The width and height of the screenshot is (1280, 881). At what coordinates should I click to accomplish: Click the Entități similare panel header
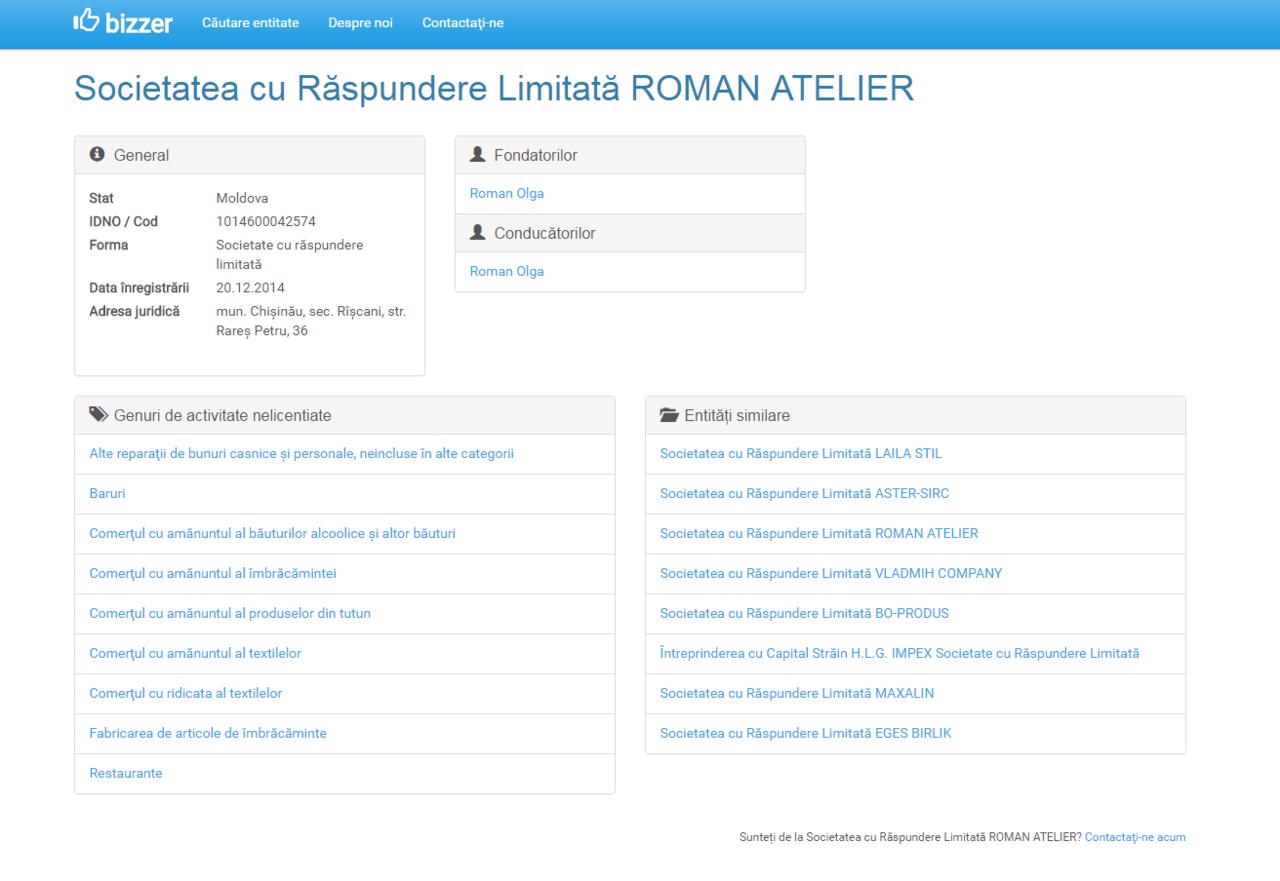click(x=737, y=415)
